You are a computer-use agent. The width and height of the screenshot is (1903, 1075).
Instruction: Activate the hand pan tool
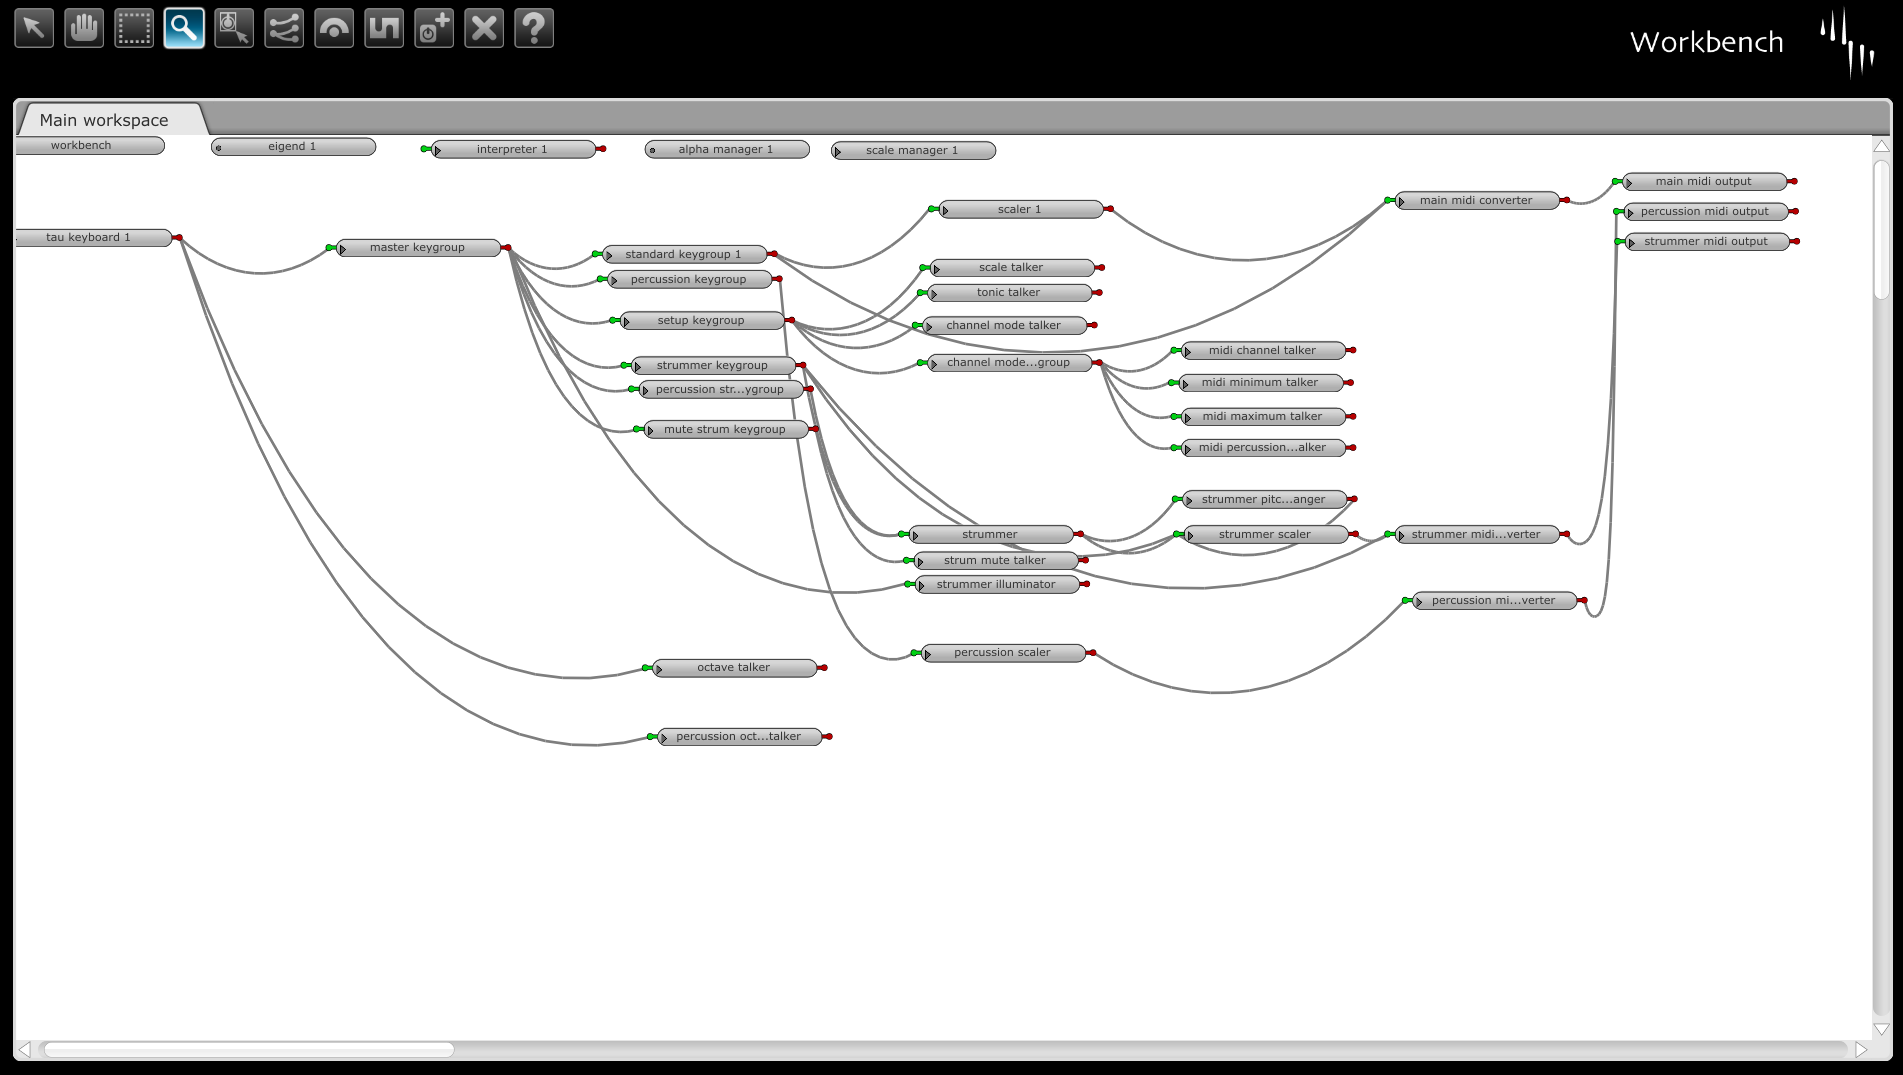pos(84,28)
